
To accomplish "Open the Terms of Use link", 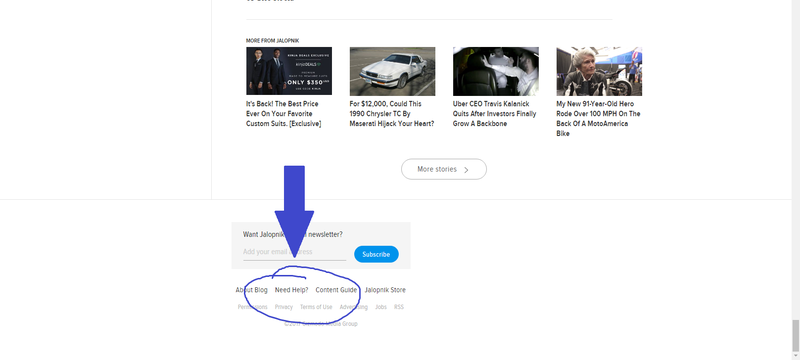I will [316, 307].
